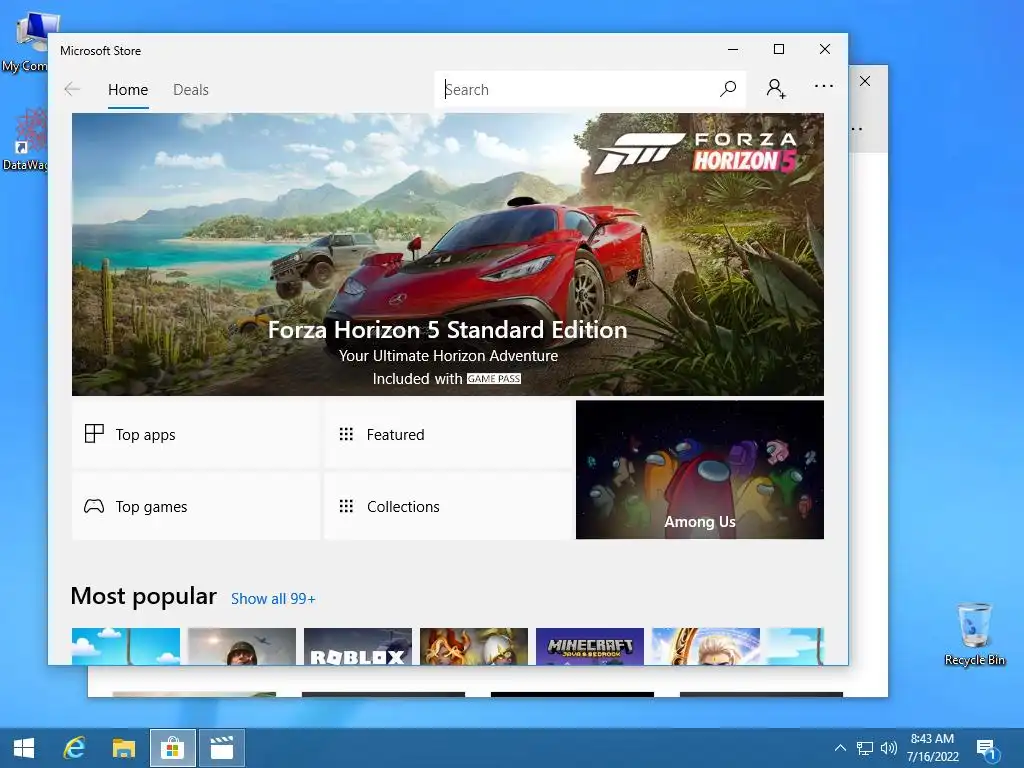Image resolution: width=1024 pixels, height=768 pixels.
Task: Close the background window behind the Store
Action: tap(865, 81)
